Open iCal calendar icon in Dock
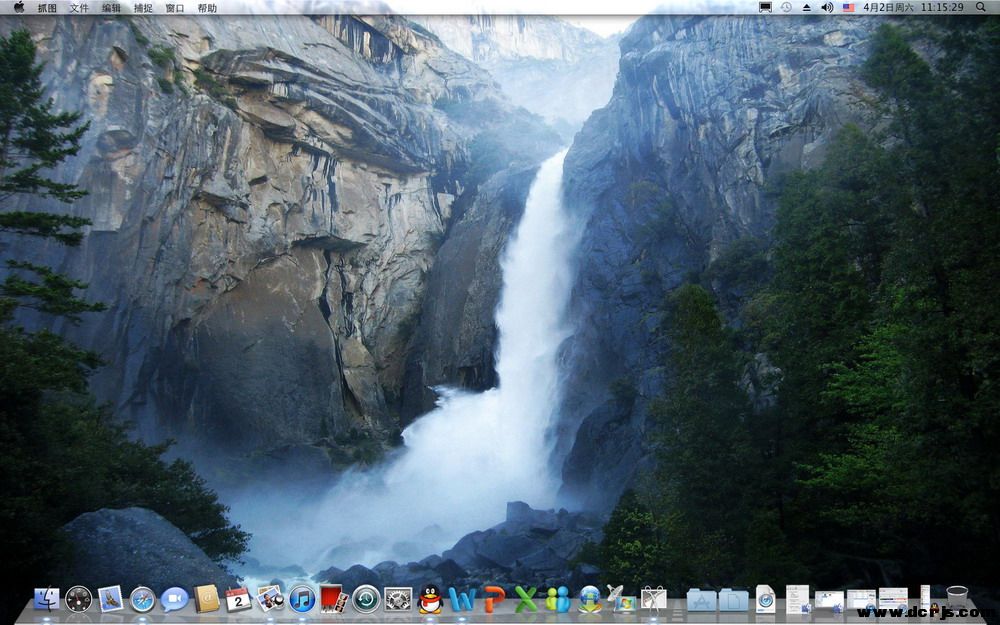Screen dimensions: 1000x625 [238, 599]
